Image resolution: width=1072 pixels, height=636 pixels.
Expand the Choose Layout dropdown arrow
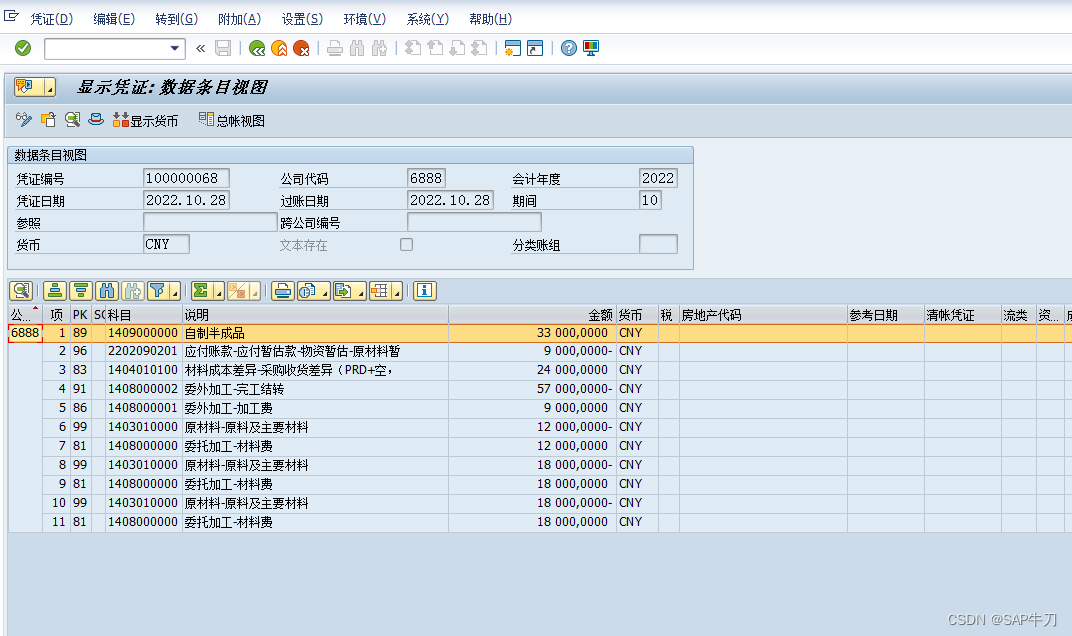point(397,291)
